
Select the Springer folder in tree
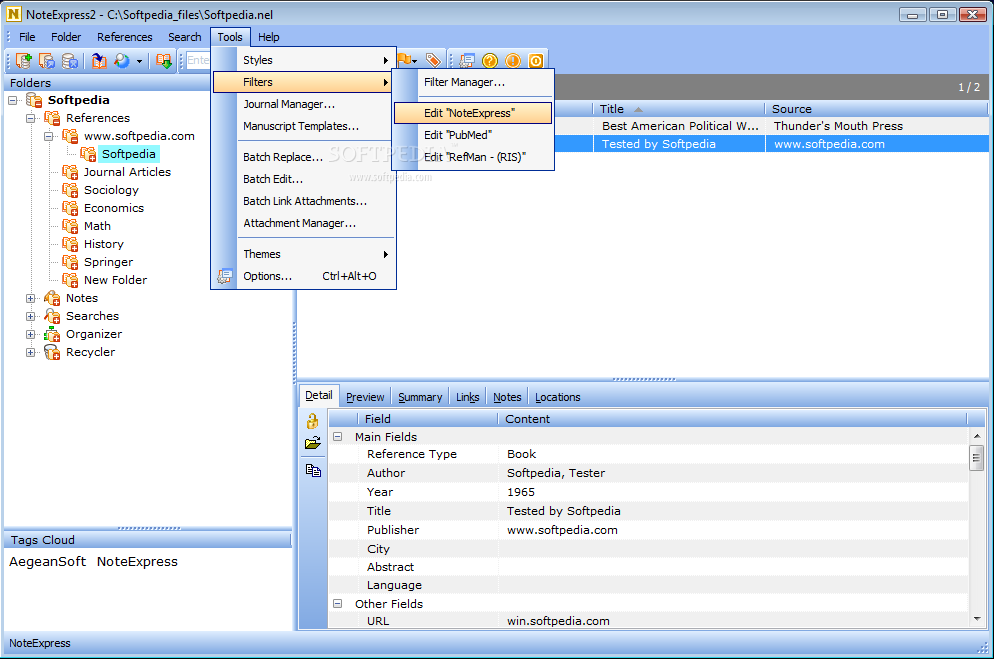[x=108, y=262]
